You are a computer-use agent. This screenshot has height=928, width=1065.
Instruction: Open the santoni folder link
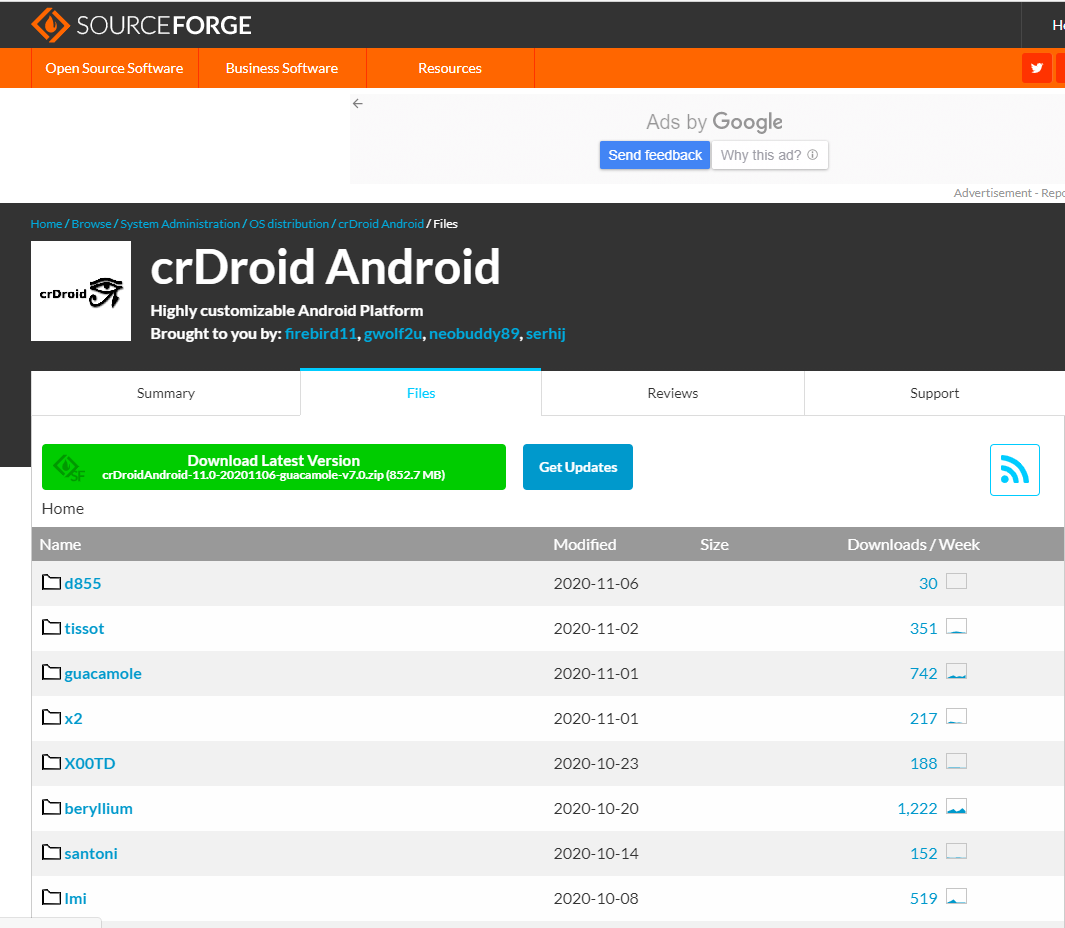point(91,853)
